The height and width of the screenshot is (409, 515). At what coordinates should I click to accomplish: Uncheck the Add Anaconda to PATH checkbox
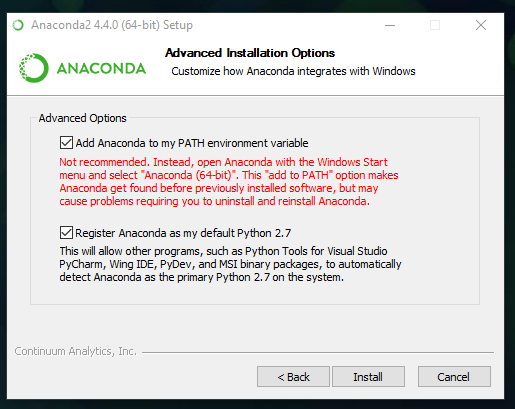(x=66, y=143)
